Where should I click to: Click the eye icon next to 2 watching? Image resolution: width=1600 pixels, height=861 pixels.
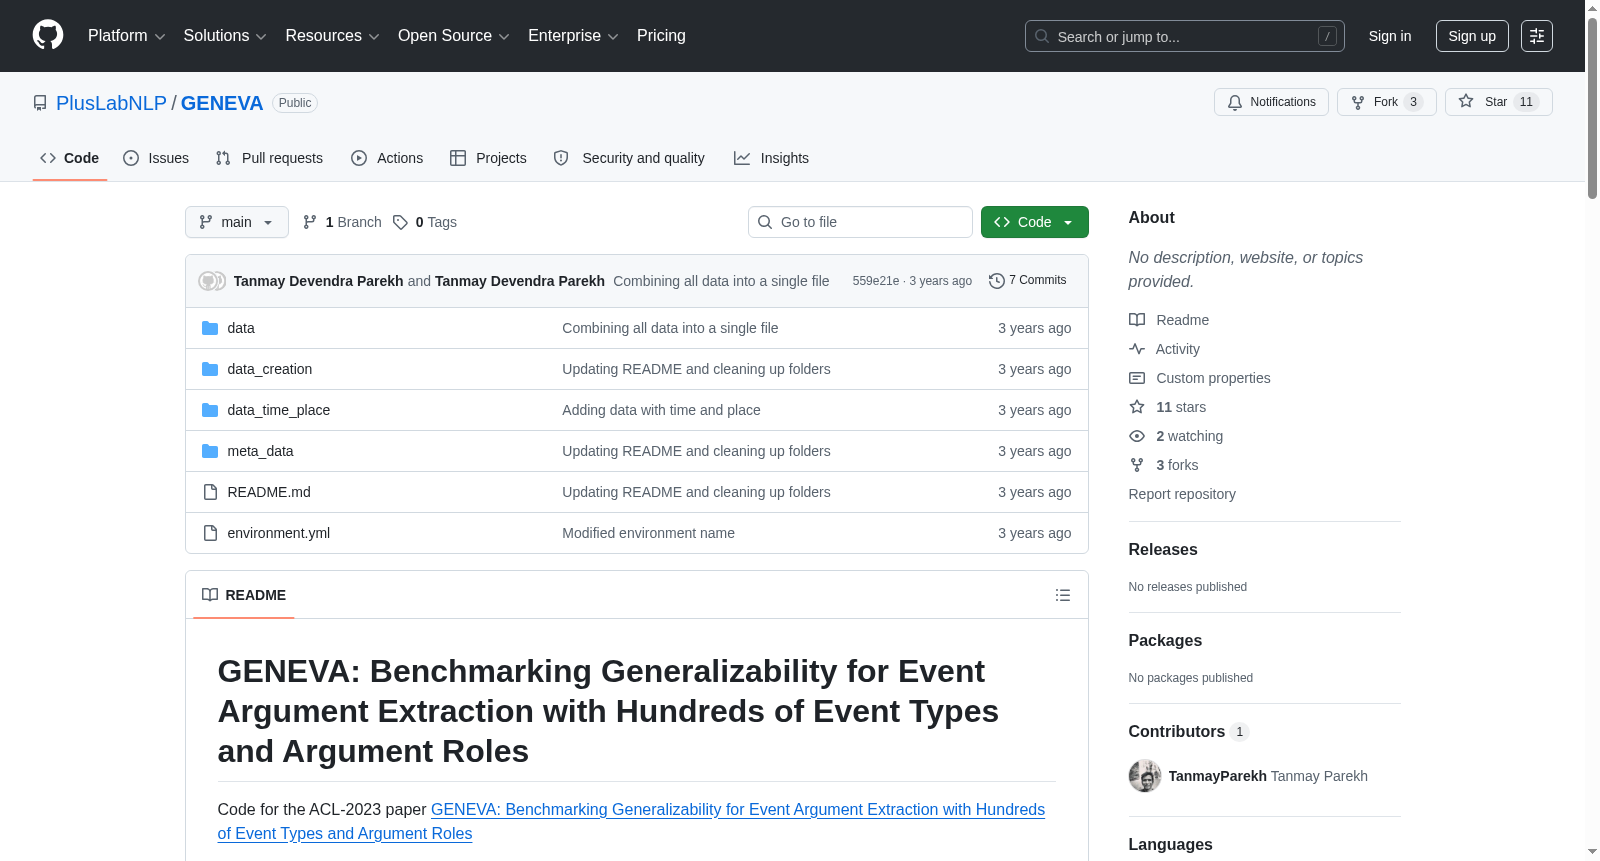pyautogui.click(x=1137, y=436)
